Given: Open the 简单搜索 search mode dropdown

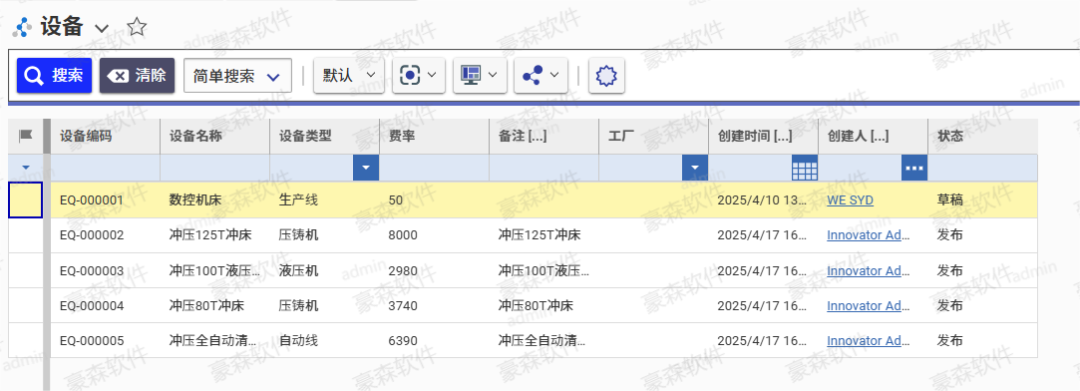Looking at the screenshot, I should tap(238, 76).
